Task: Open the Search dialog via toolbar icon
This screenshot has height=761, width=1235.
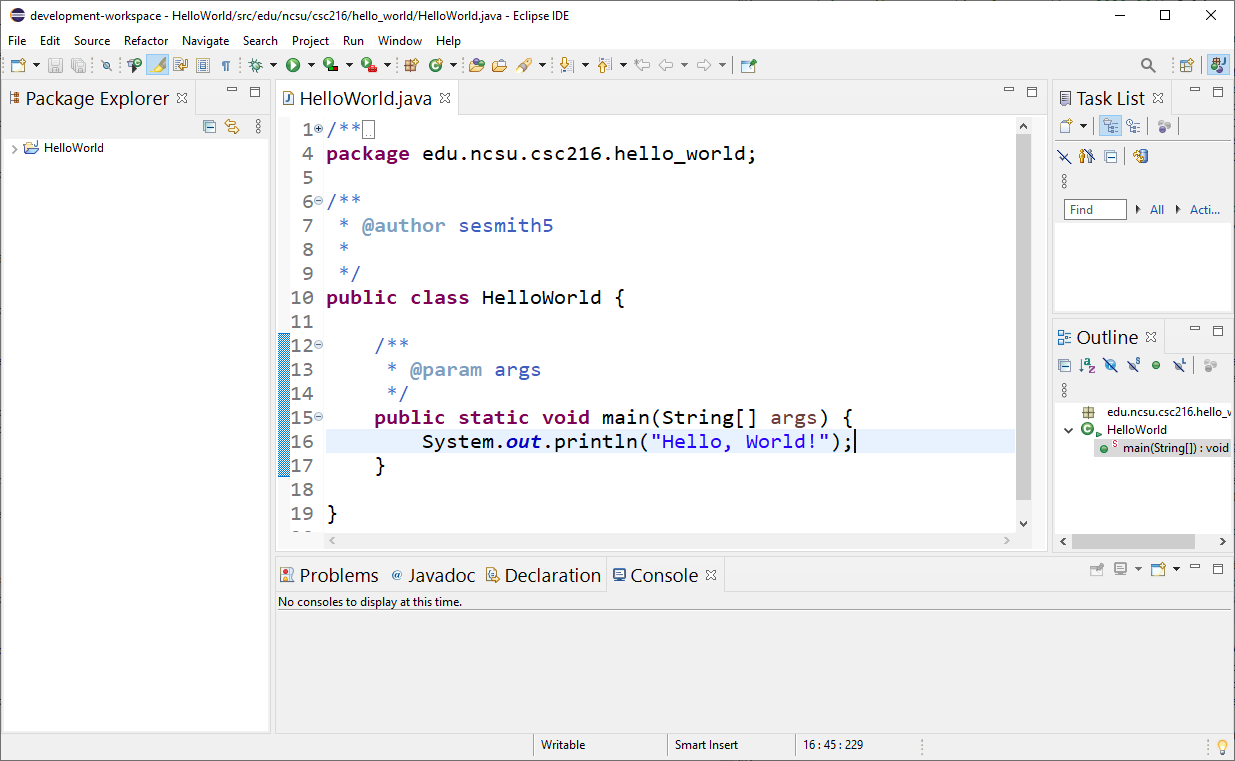Action: (1147, 64)
